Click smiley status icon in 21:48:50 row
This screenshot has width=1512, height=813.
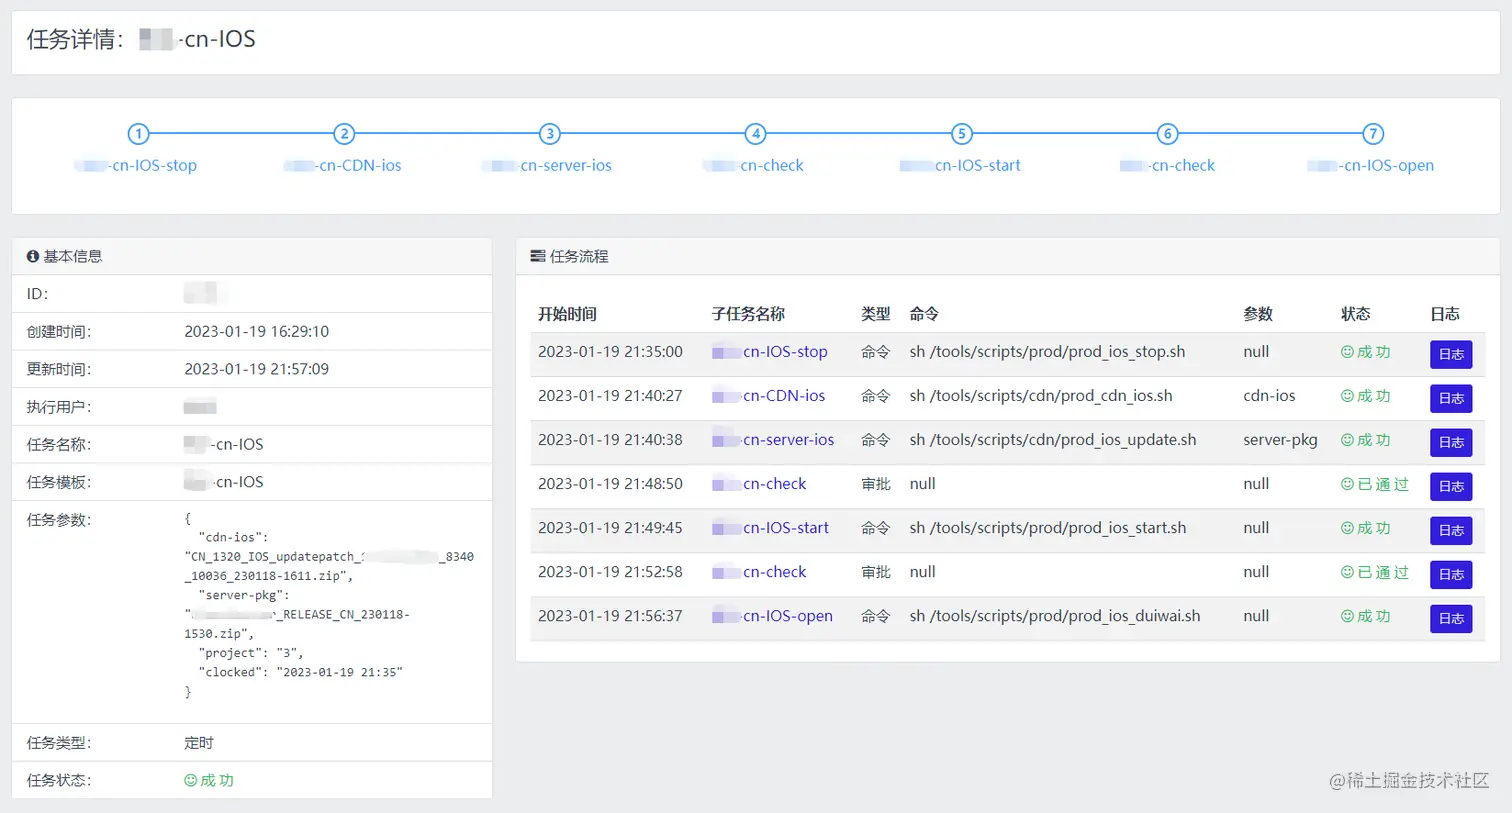pyautogui.click(x=1347, y=484)
